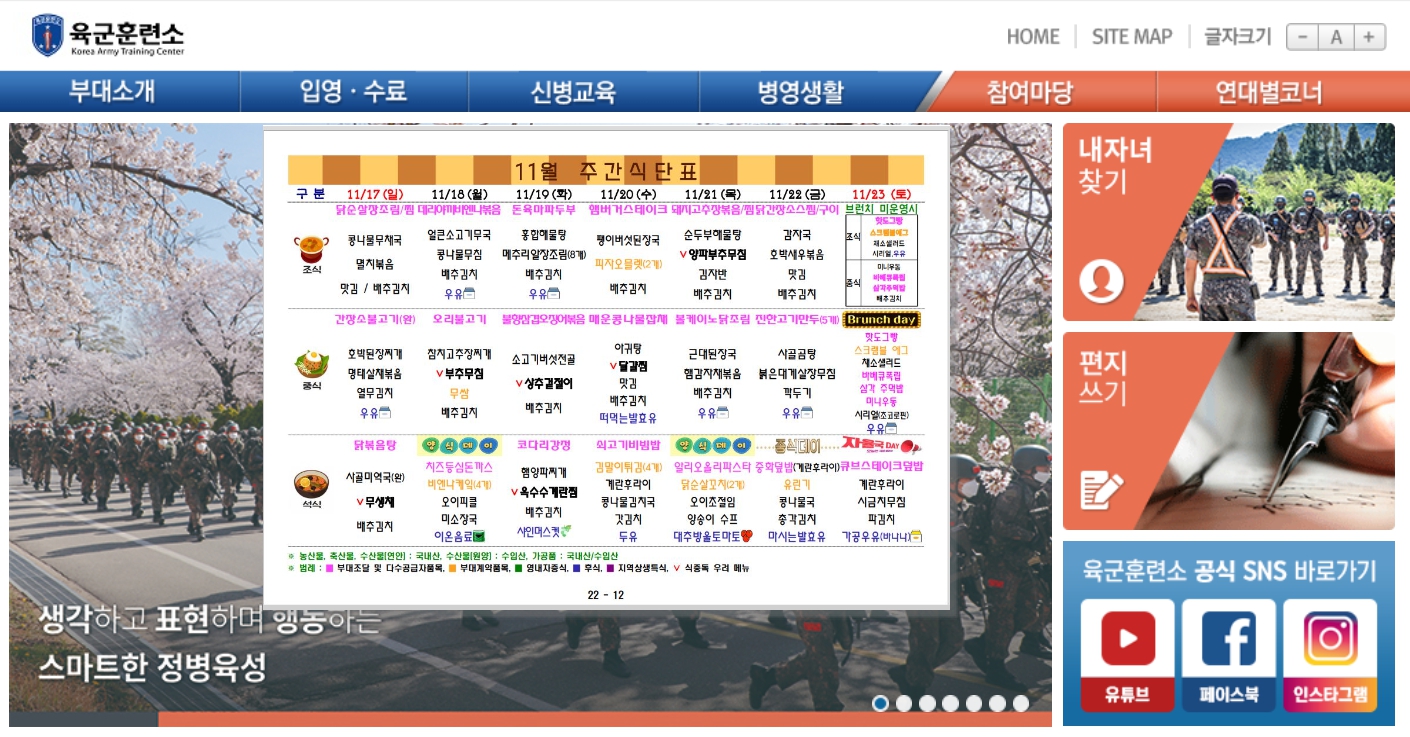Select the fifth carousel slide dot

[974, 703]
